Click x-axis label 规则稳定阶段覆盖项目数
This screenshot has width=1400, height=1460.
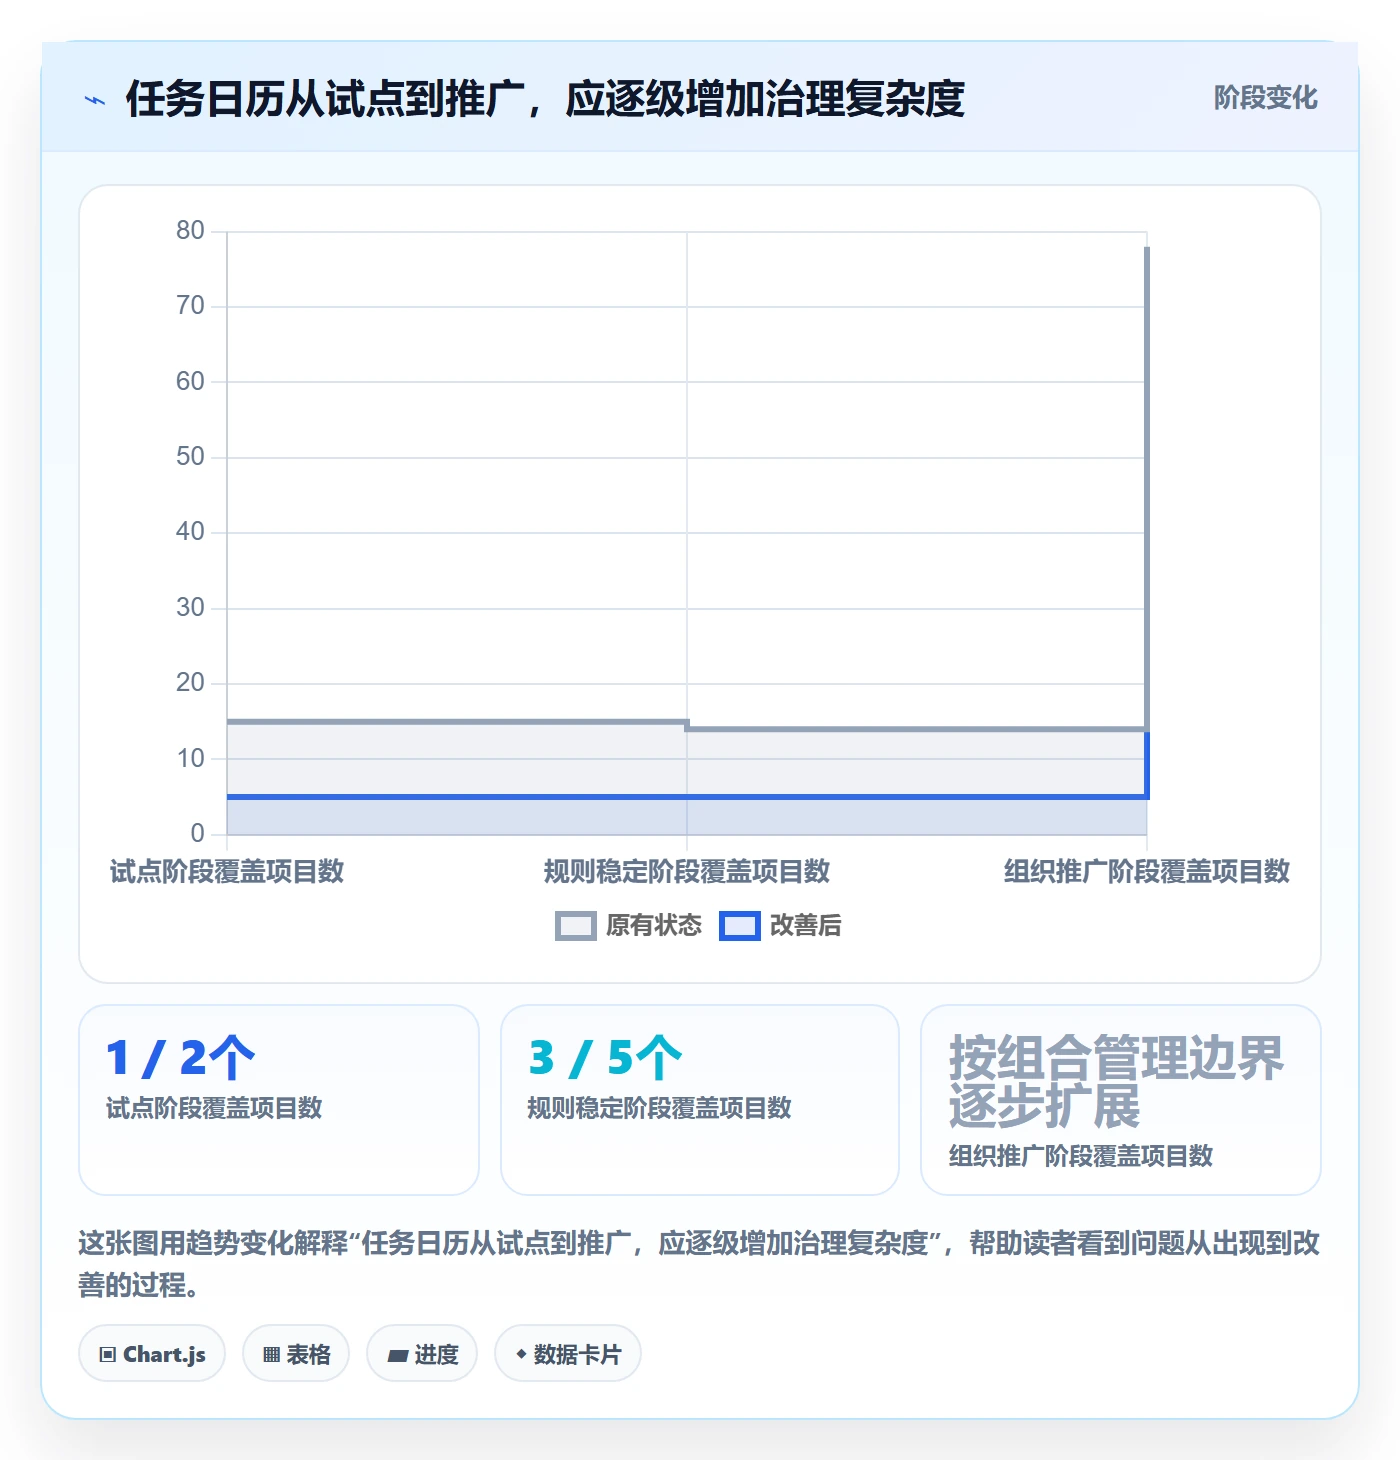click(687, 871)
